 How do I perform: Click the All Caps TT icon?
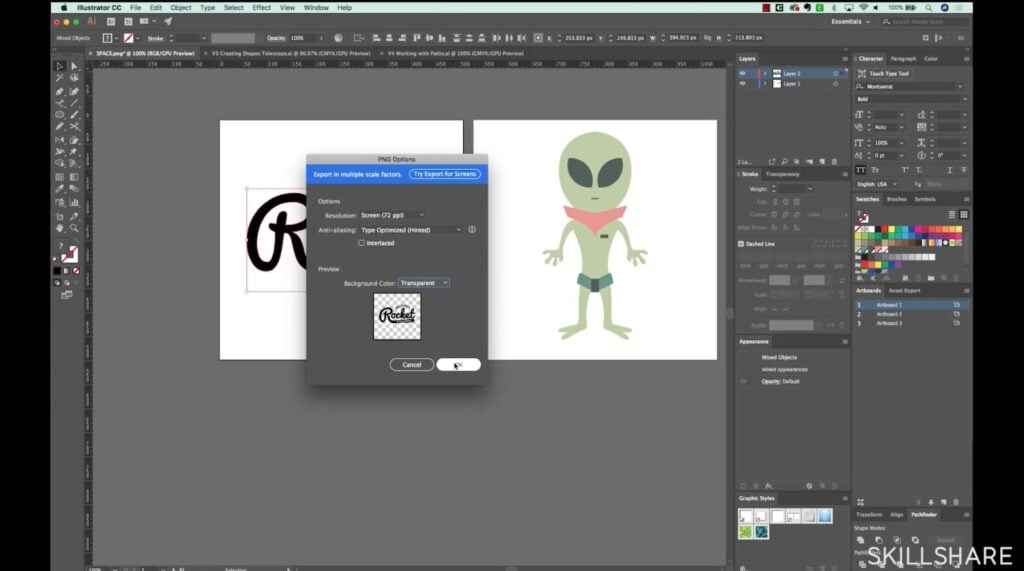(x=861, y=170)
